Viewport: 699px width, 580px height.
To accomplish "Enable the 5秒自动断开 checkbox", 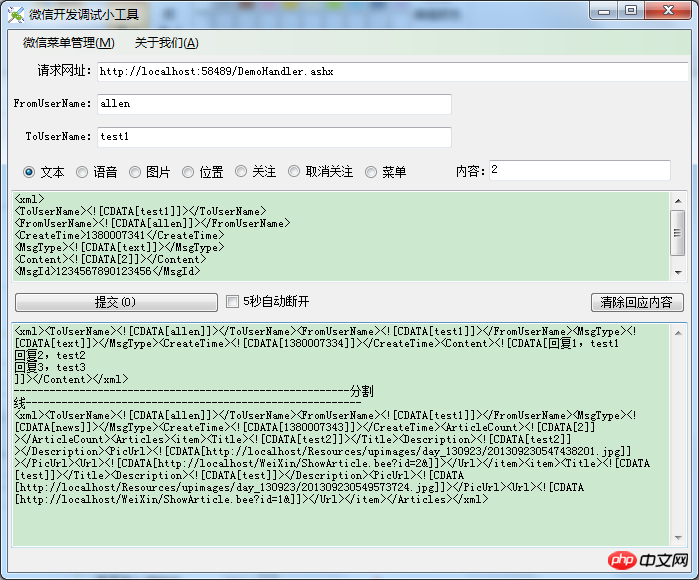I will 232,302.
